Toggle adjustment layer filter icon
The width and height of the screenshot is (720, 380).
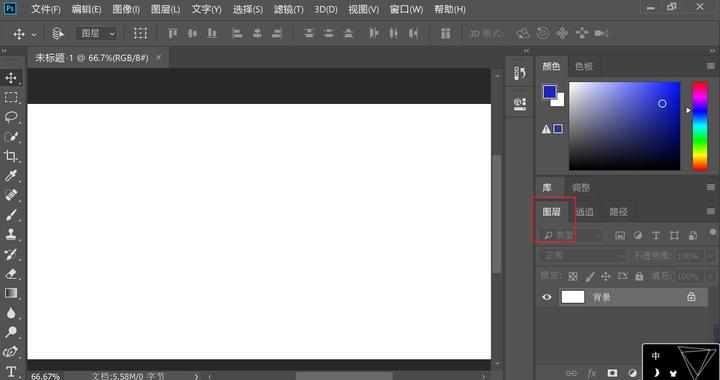click(638, 235)
